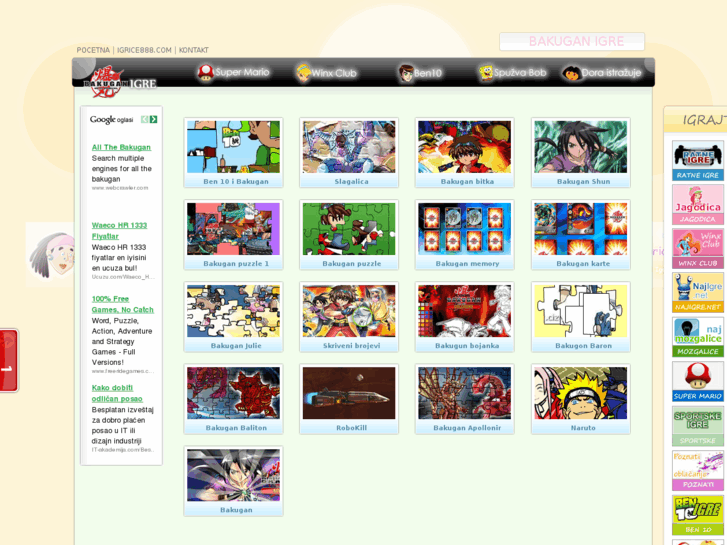The width and height of the screenshot is (727, 545).
Task: Open the Super Mario menu item
Action: pos(233,72)
